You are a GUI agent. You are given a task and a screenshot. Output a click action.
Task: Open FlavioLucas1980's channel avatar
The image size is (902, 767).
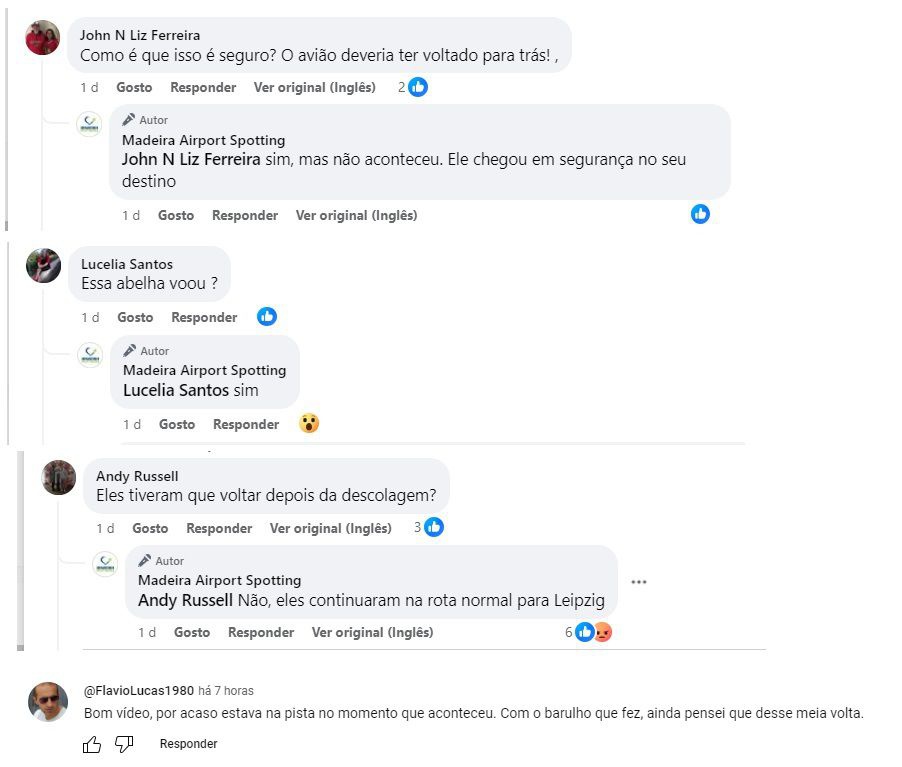point(48,701)
